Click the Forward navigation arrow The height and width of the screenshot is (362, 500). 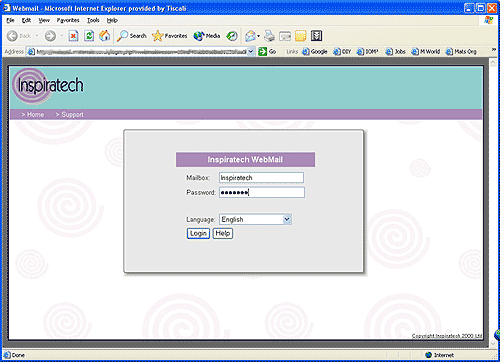[50, 36]
